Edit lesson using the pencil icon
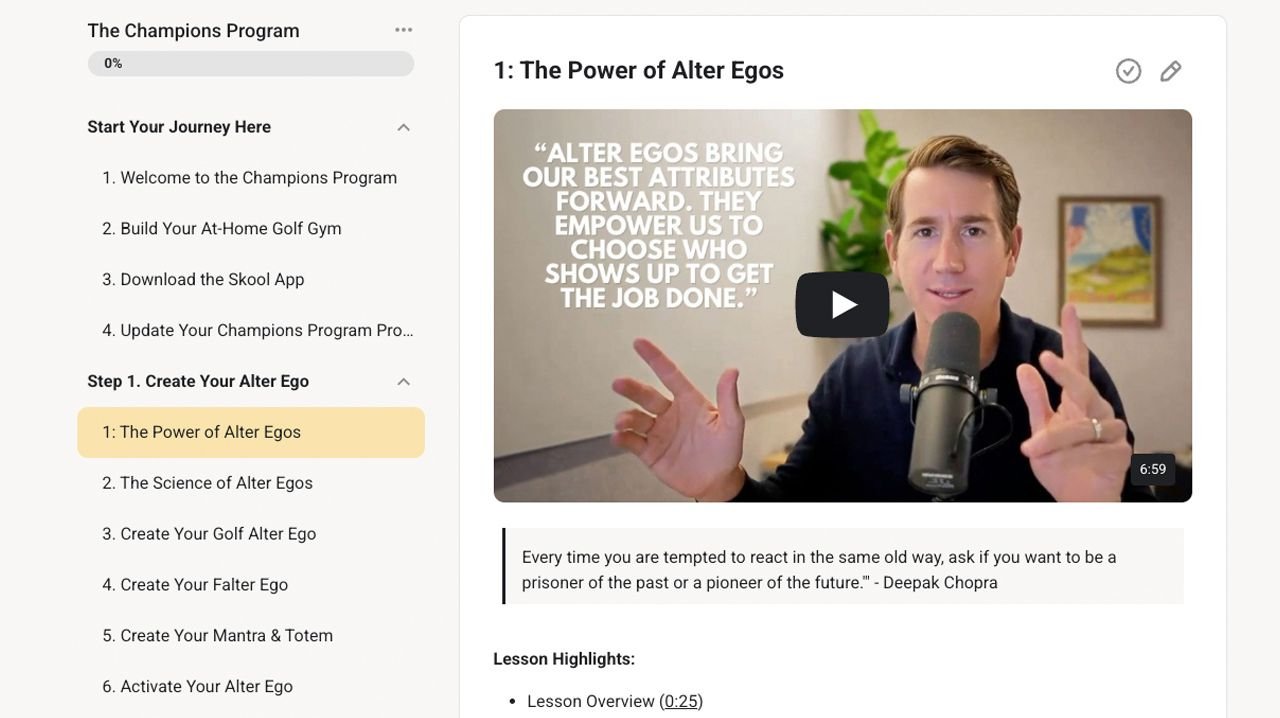1280x718 pixels. pos(1171,71)
